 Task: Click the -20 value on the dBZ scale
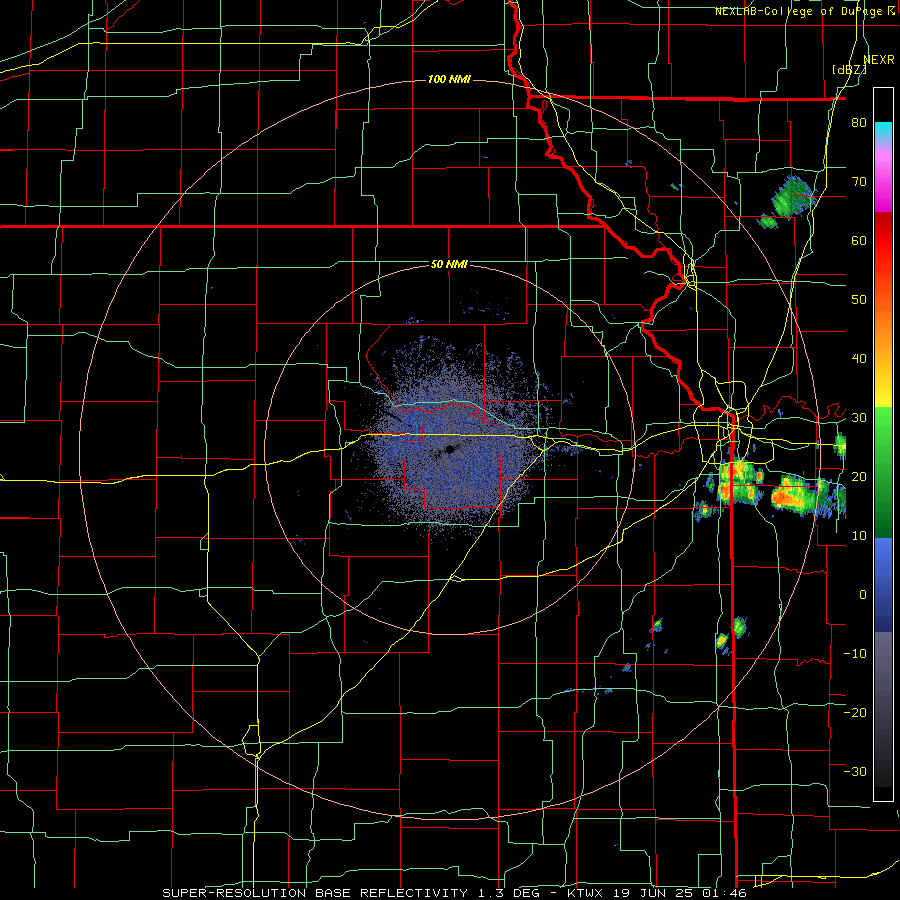tap(855, 712)
